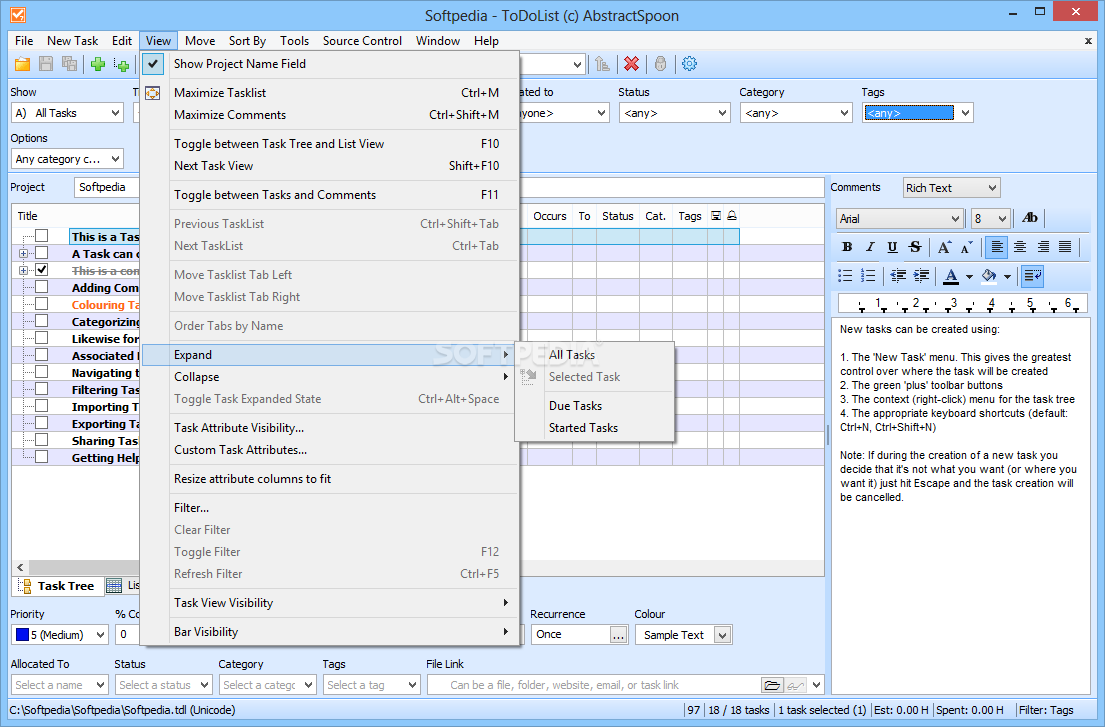Tick checkbox for 'Getting Help' task
The image size is (1105, 727).
[42, 456]
